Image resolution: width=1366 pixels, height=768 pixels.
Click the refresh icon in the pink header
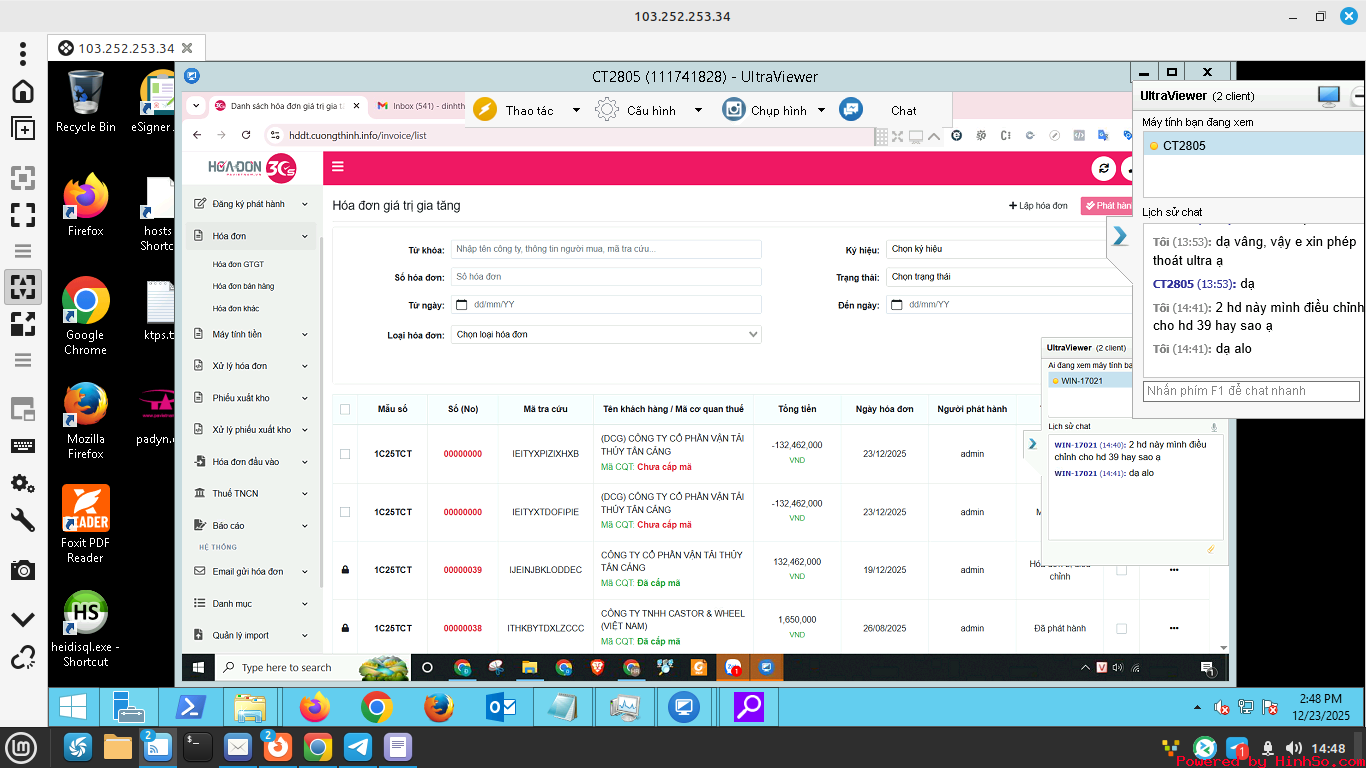(x=1103, y=169)
